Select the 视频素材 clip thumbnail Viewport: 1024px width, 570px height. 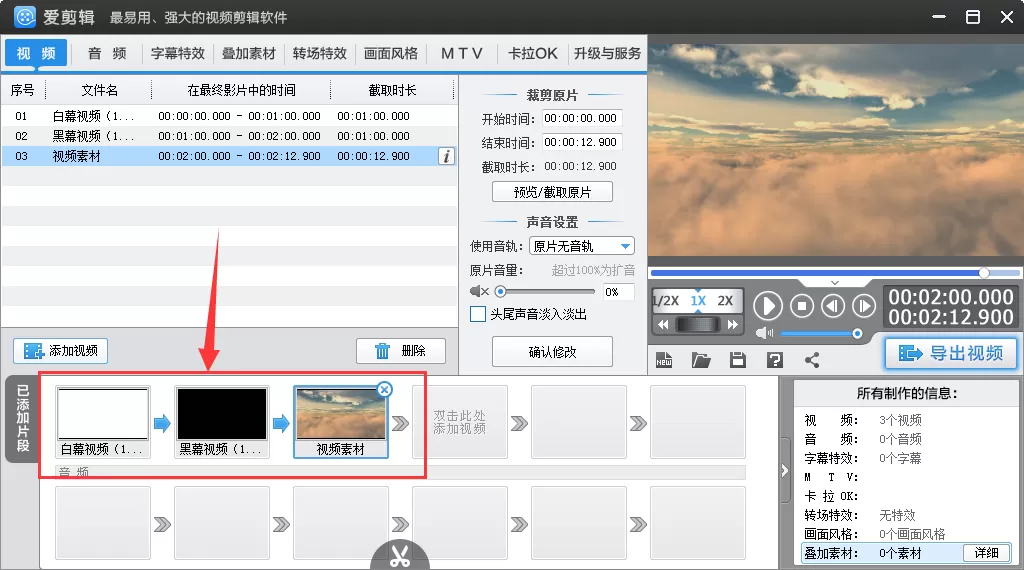coord(341,421)
